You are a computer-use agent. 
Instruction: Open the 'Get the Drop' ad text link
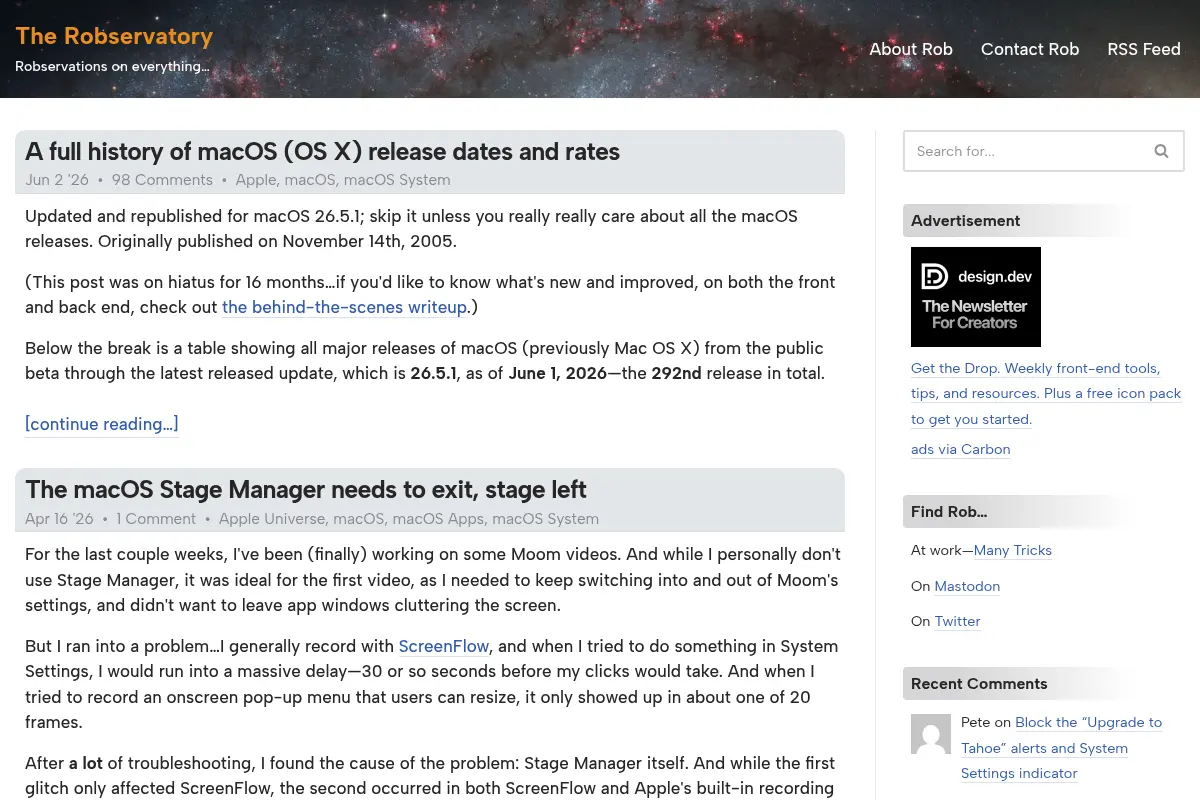coord(1046,393)
